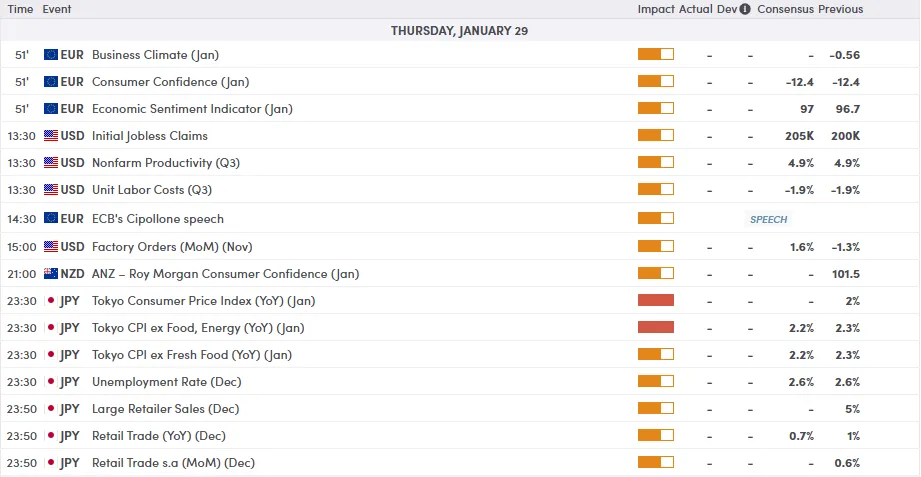Click the US flag beside Initial Jobless Claims

[x=50, y=136]
